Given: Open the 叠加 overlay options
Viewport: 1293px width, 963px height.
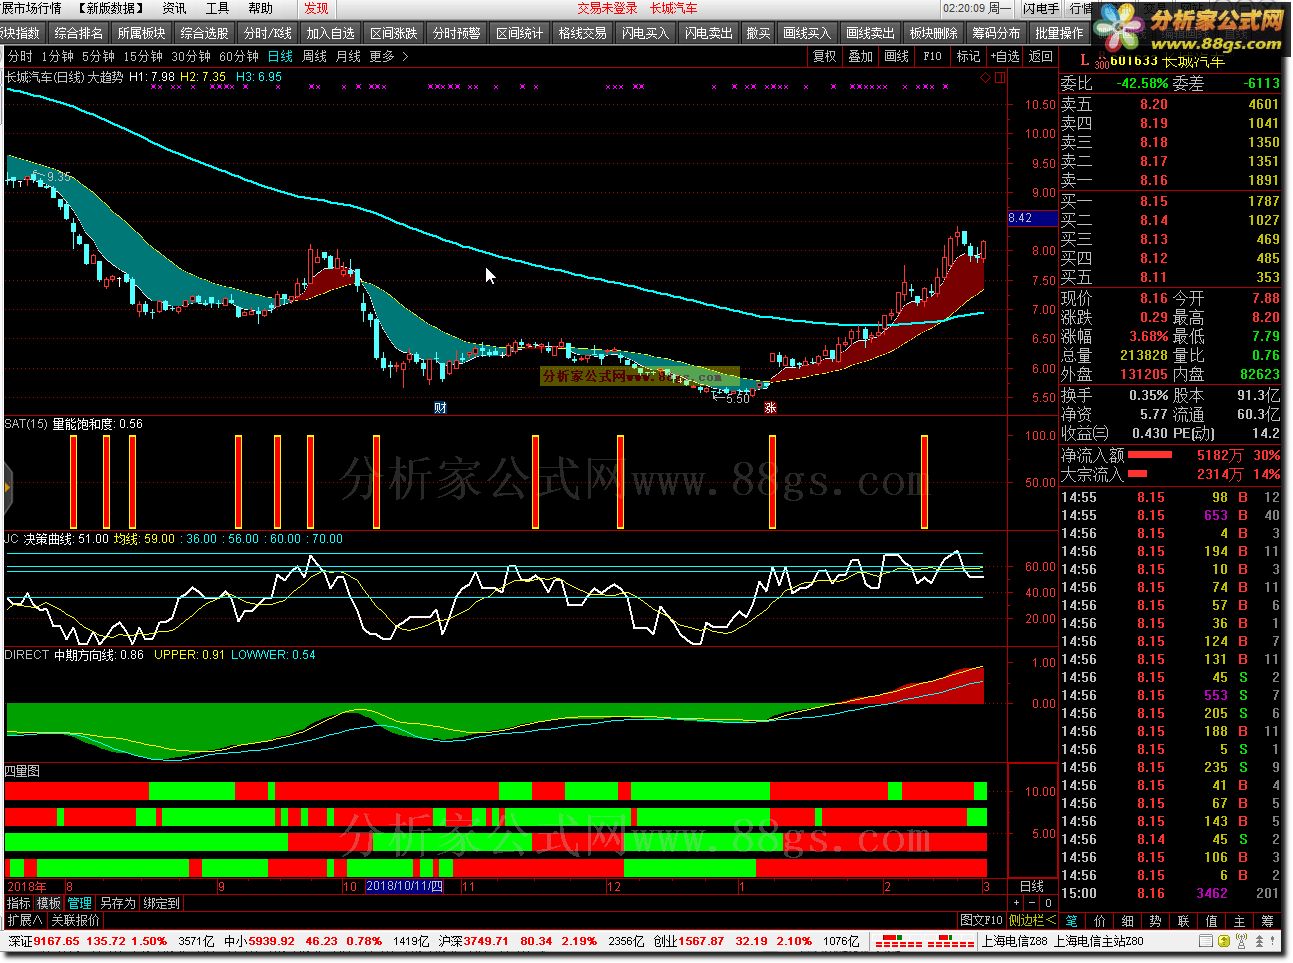Looking at the screenshot, I should (x=861, y=57).
